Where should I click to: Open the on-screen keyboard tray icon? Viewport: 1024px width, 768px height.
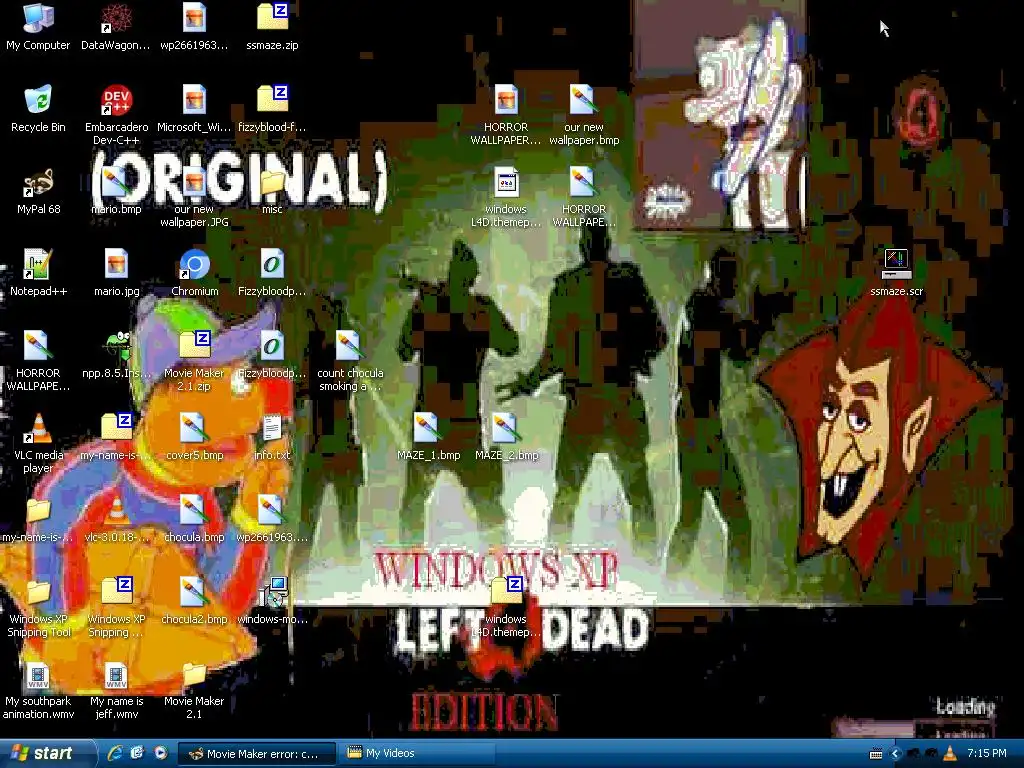click(876, 754)
